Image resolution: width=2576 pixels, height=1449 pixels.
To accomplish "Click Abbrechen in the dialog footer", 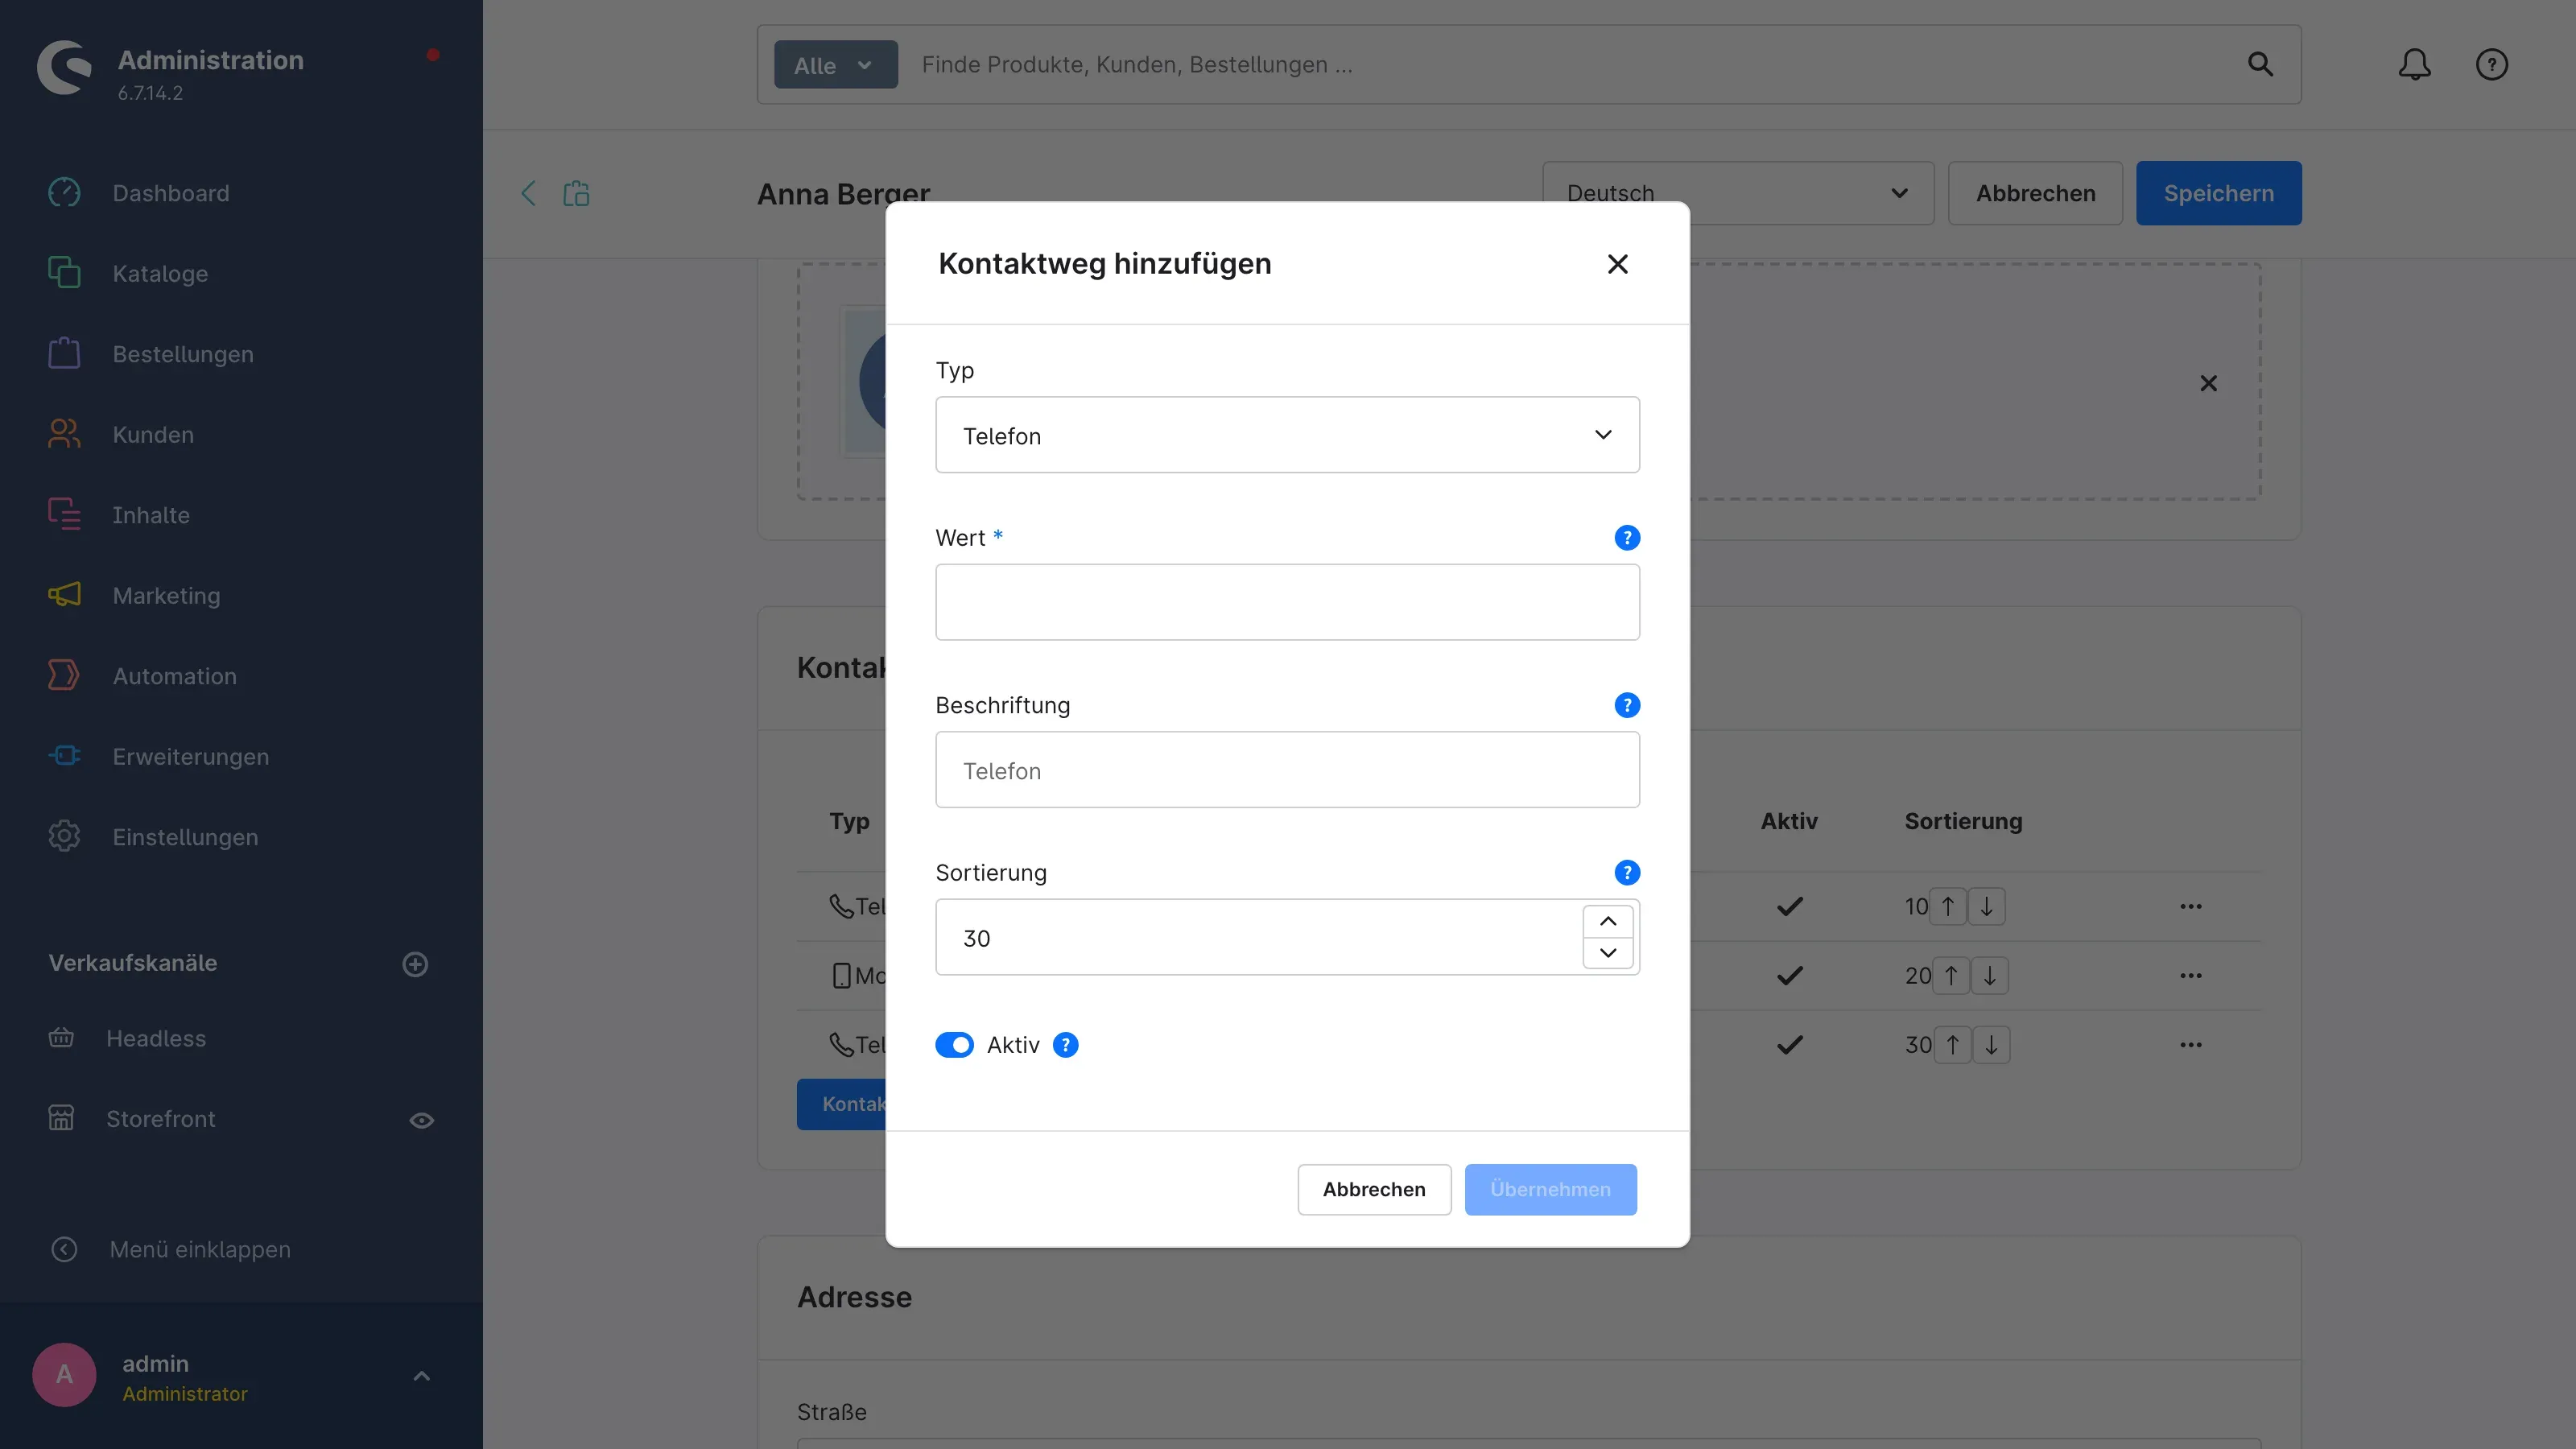I will tap(1374, 1189).
